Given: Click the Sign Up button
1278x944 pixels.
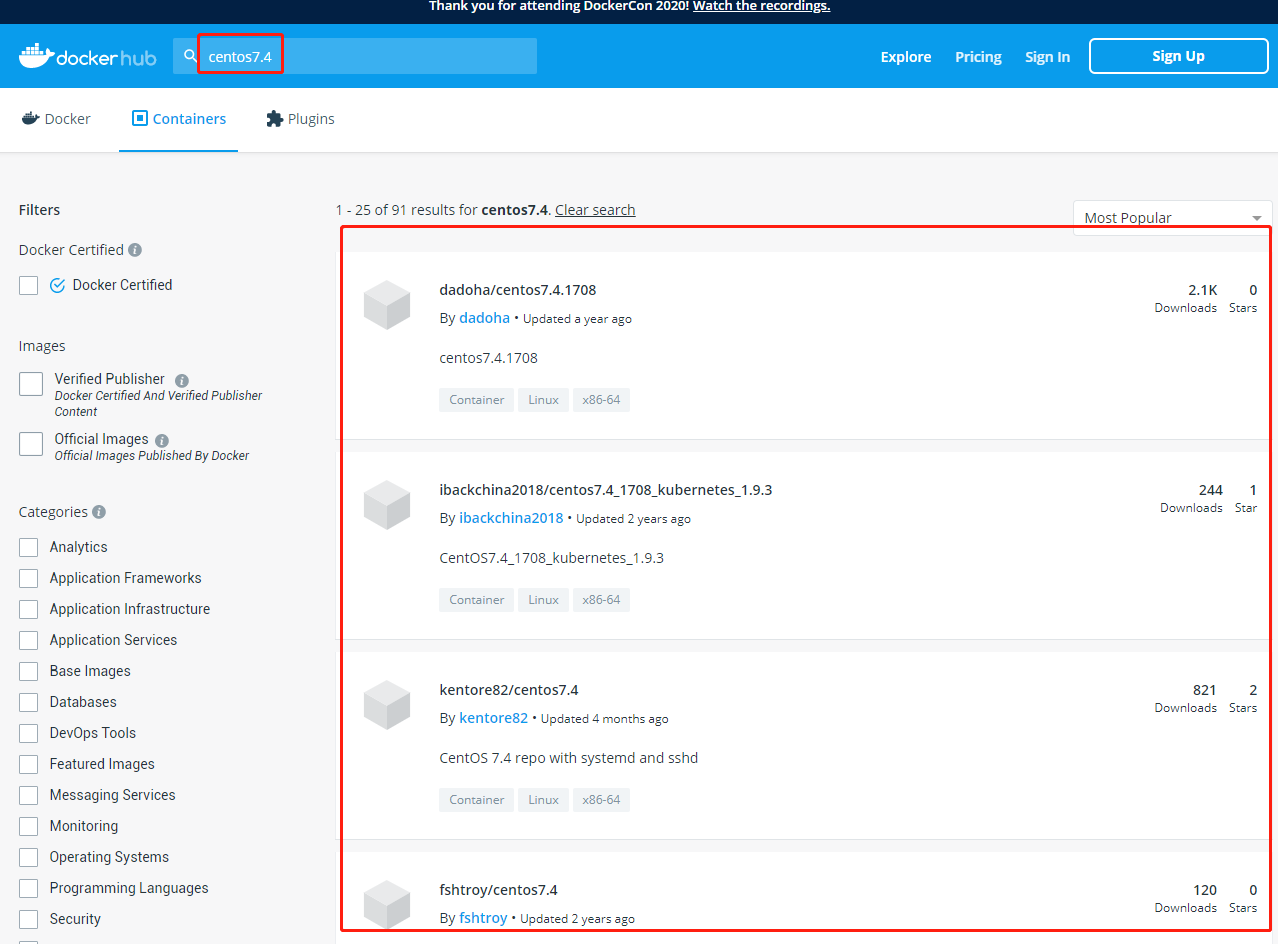Looking at the screenshot, I should click(x=1179, y=56).
